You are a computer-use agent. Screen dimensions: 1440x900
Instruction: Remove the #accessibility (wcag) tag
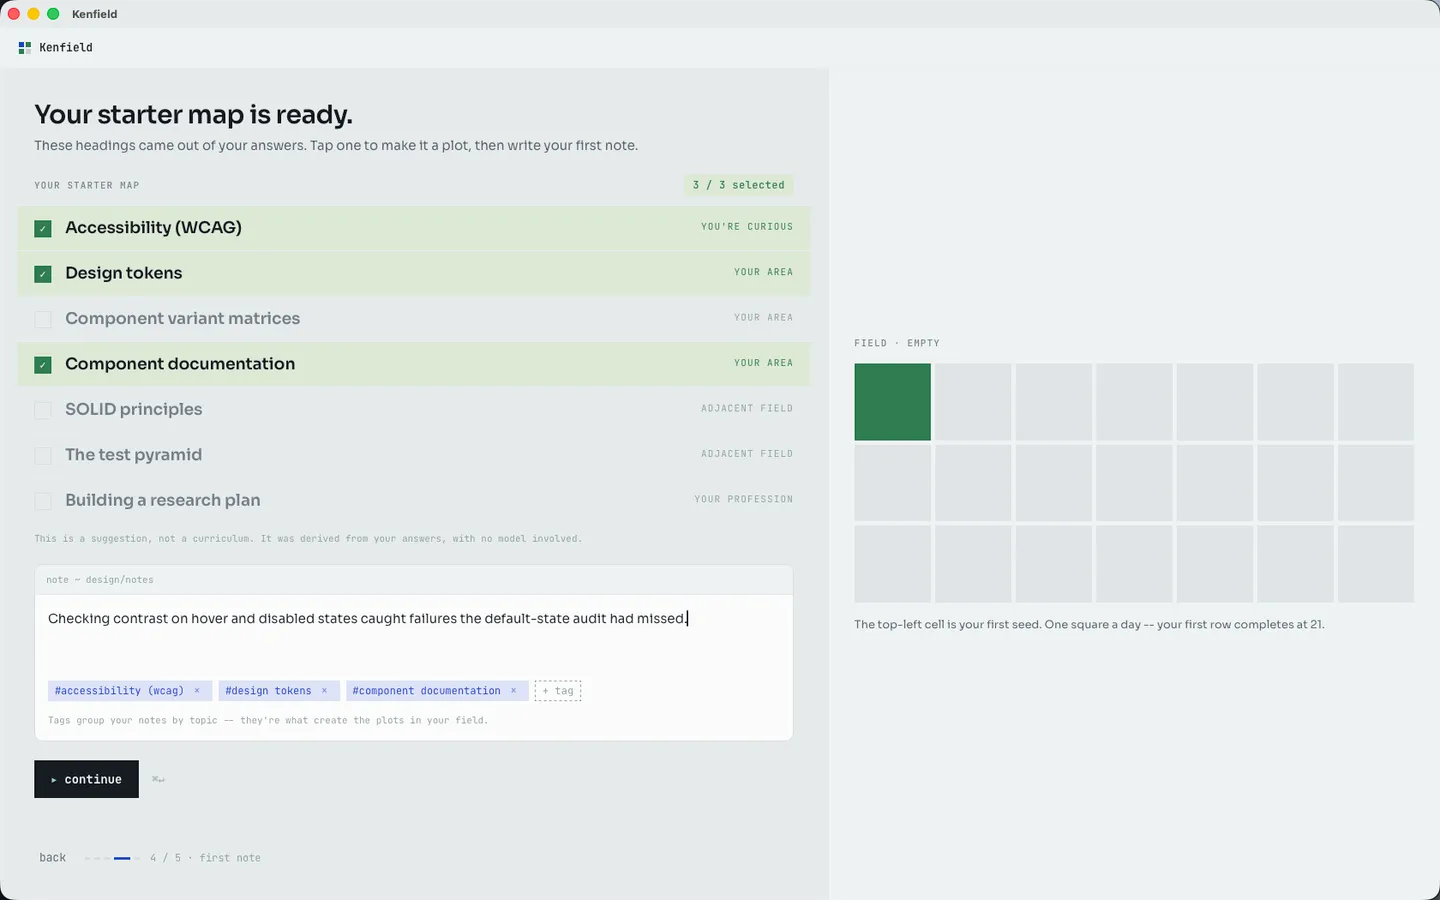[197, 691]
